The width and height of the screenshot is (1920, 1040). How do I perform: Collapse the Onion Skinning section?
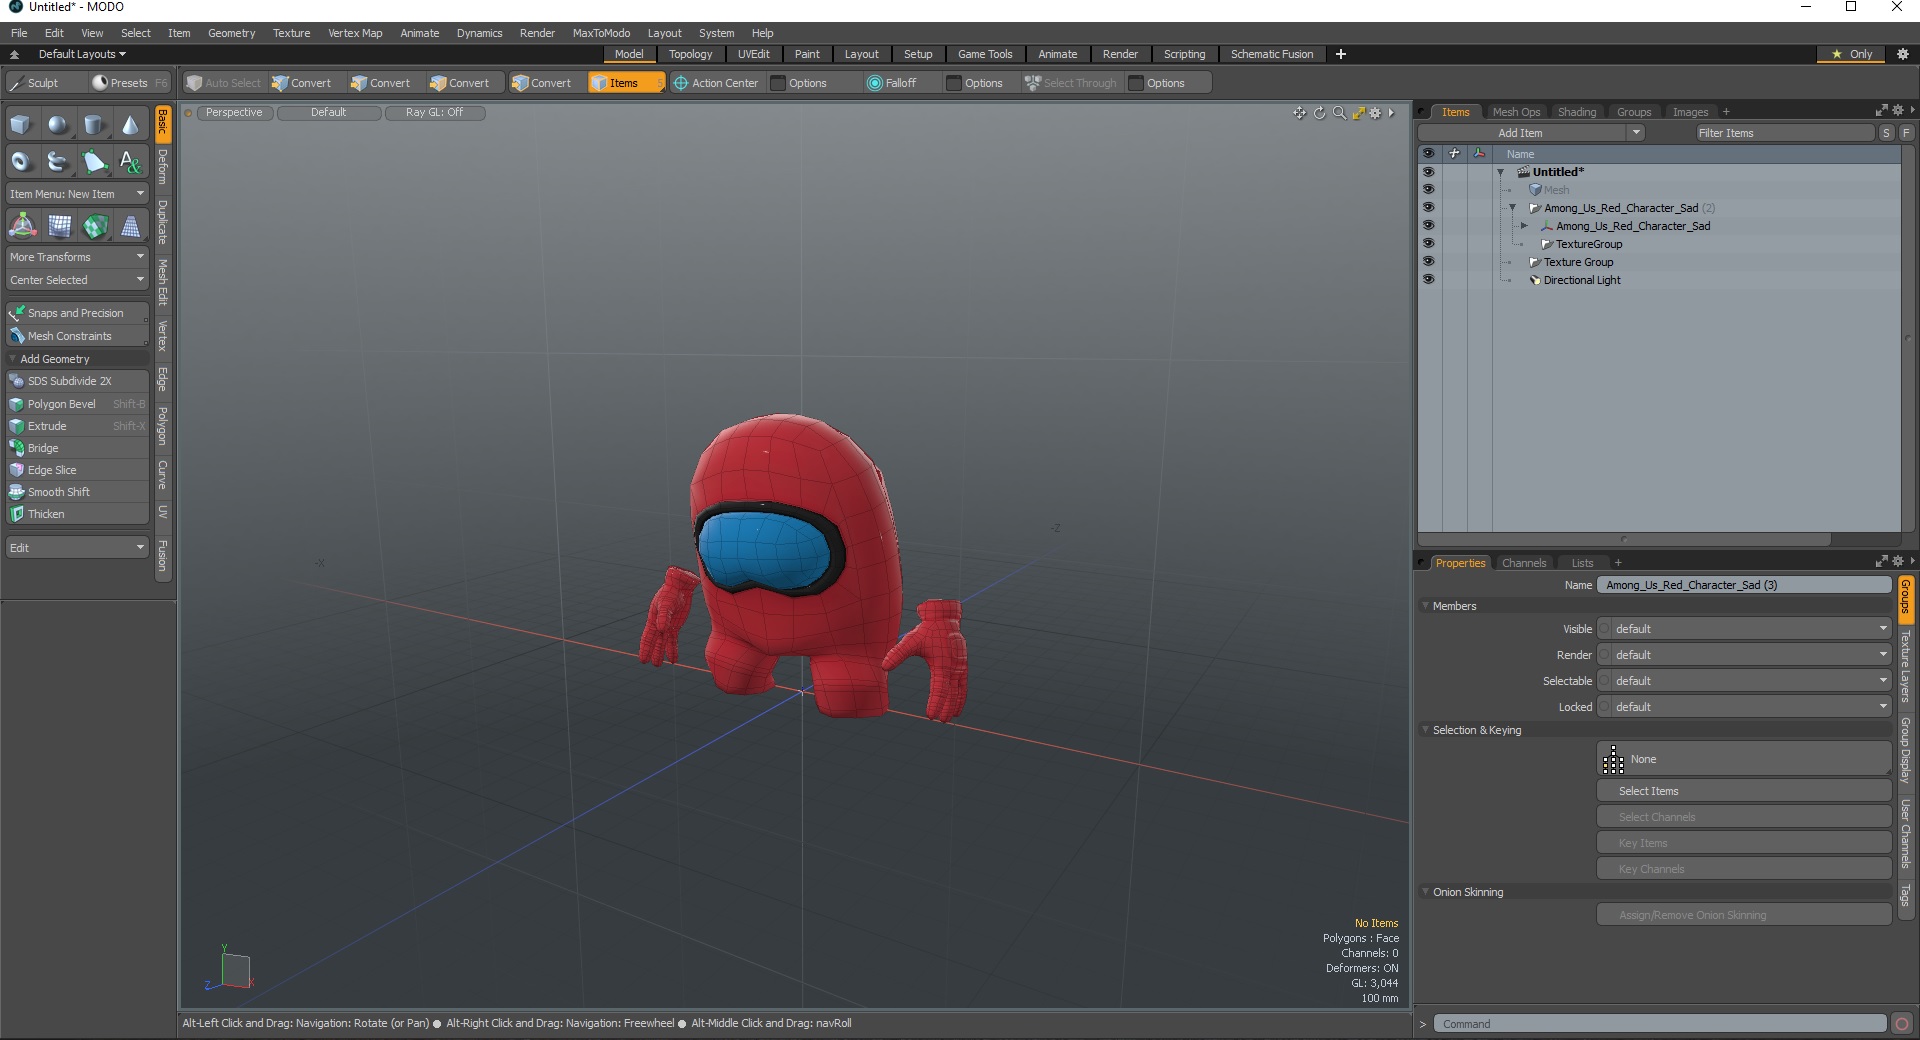[x=1425, y=892]
